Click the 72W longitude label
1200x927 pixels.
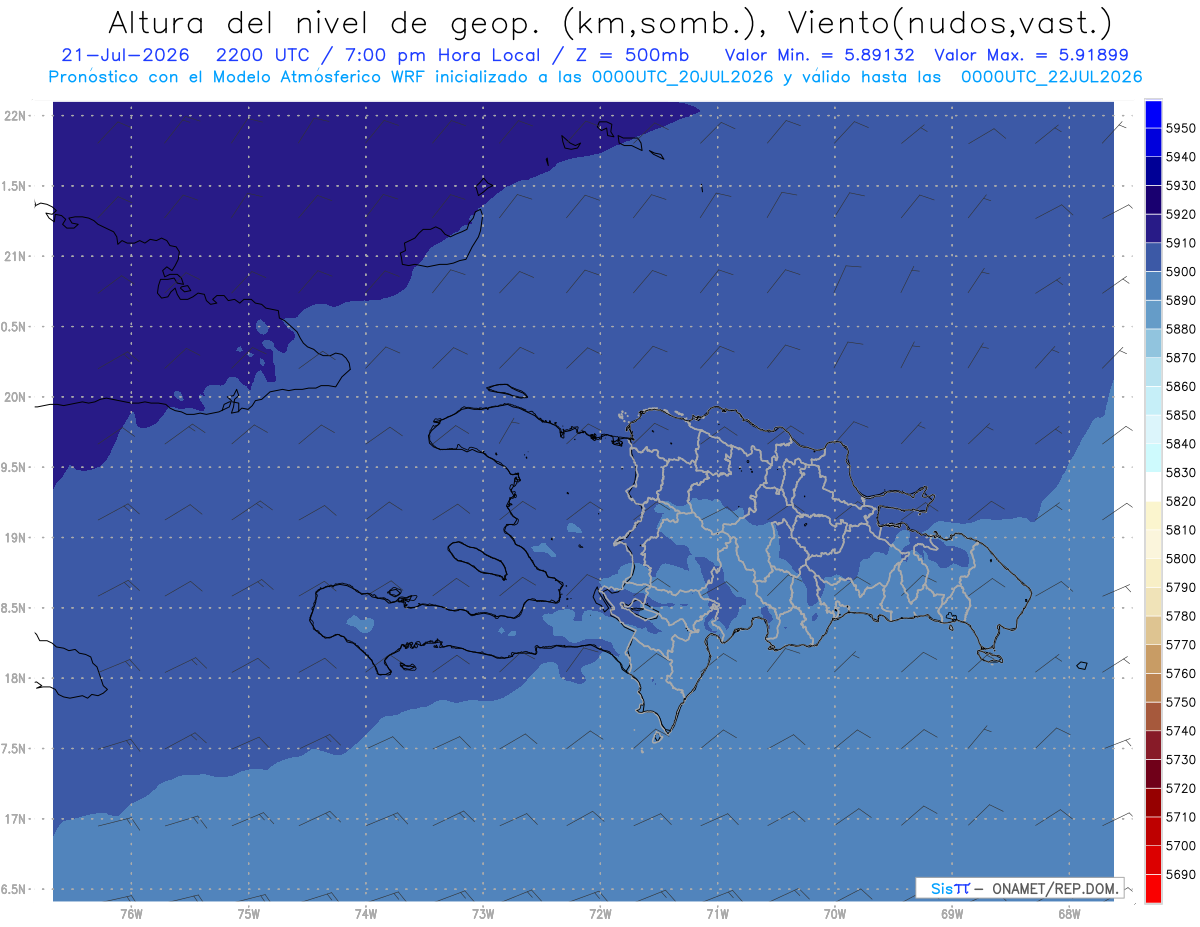point(600,913)
